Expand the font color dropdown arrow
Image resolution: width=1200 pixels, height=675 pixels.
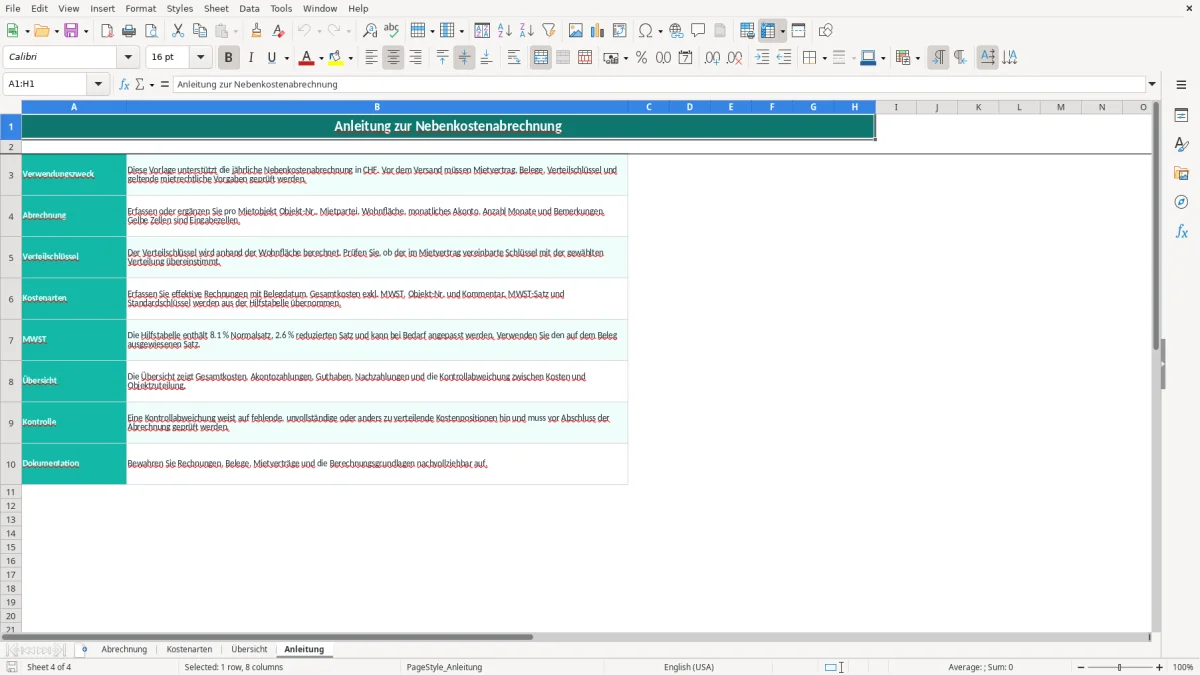point(321,58)
